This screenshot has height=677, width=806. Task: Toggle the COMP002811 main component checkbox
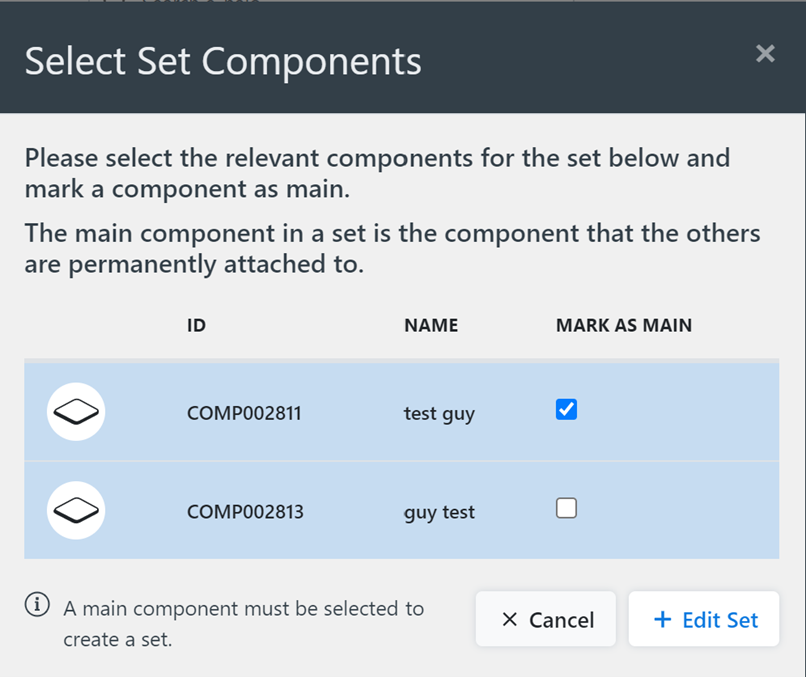(566, 409)
